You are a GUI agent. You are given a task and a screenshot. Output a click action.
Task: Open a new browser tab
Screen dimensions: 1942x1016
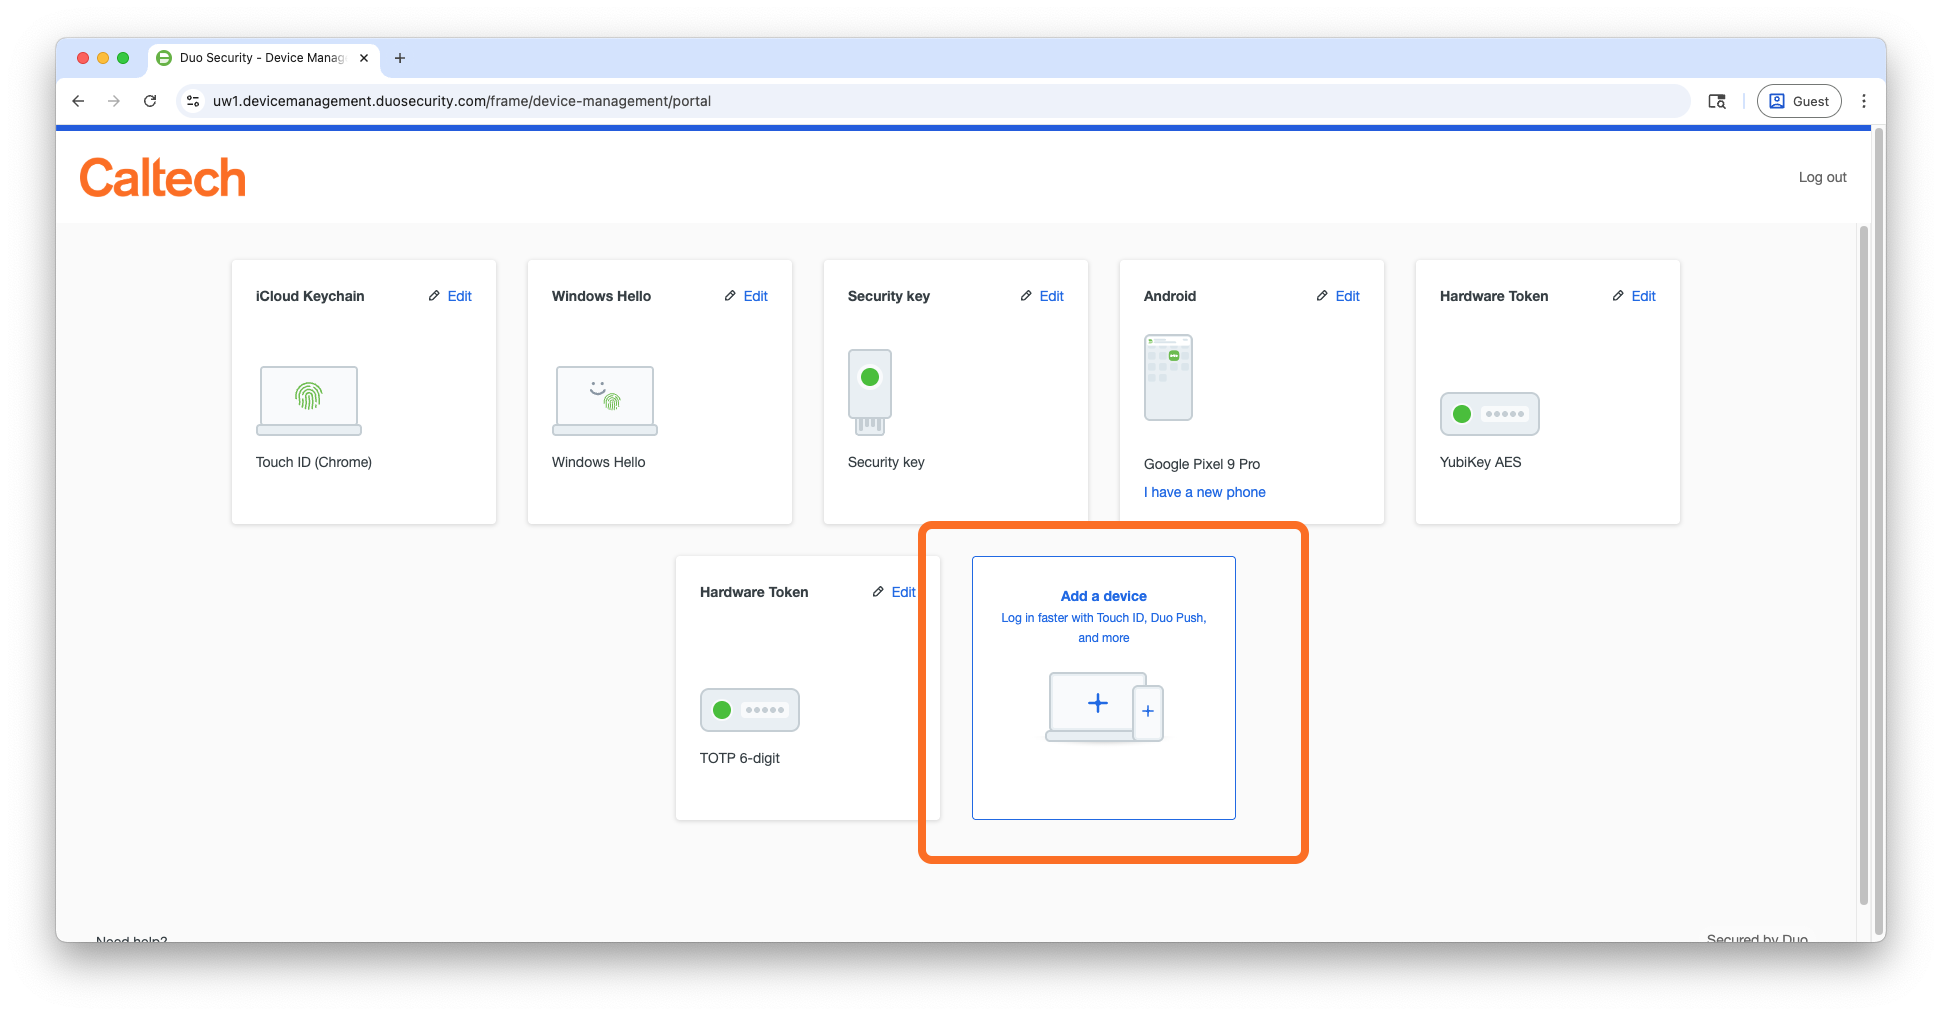coord(400,58)
